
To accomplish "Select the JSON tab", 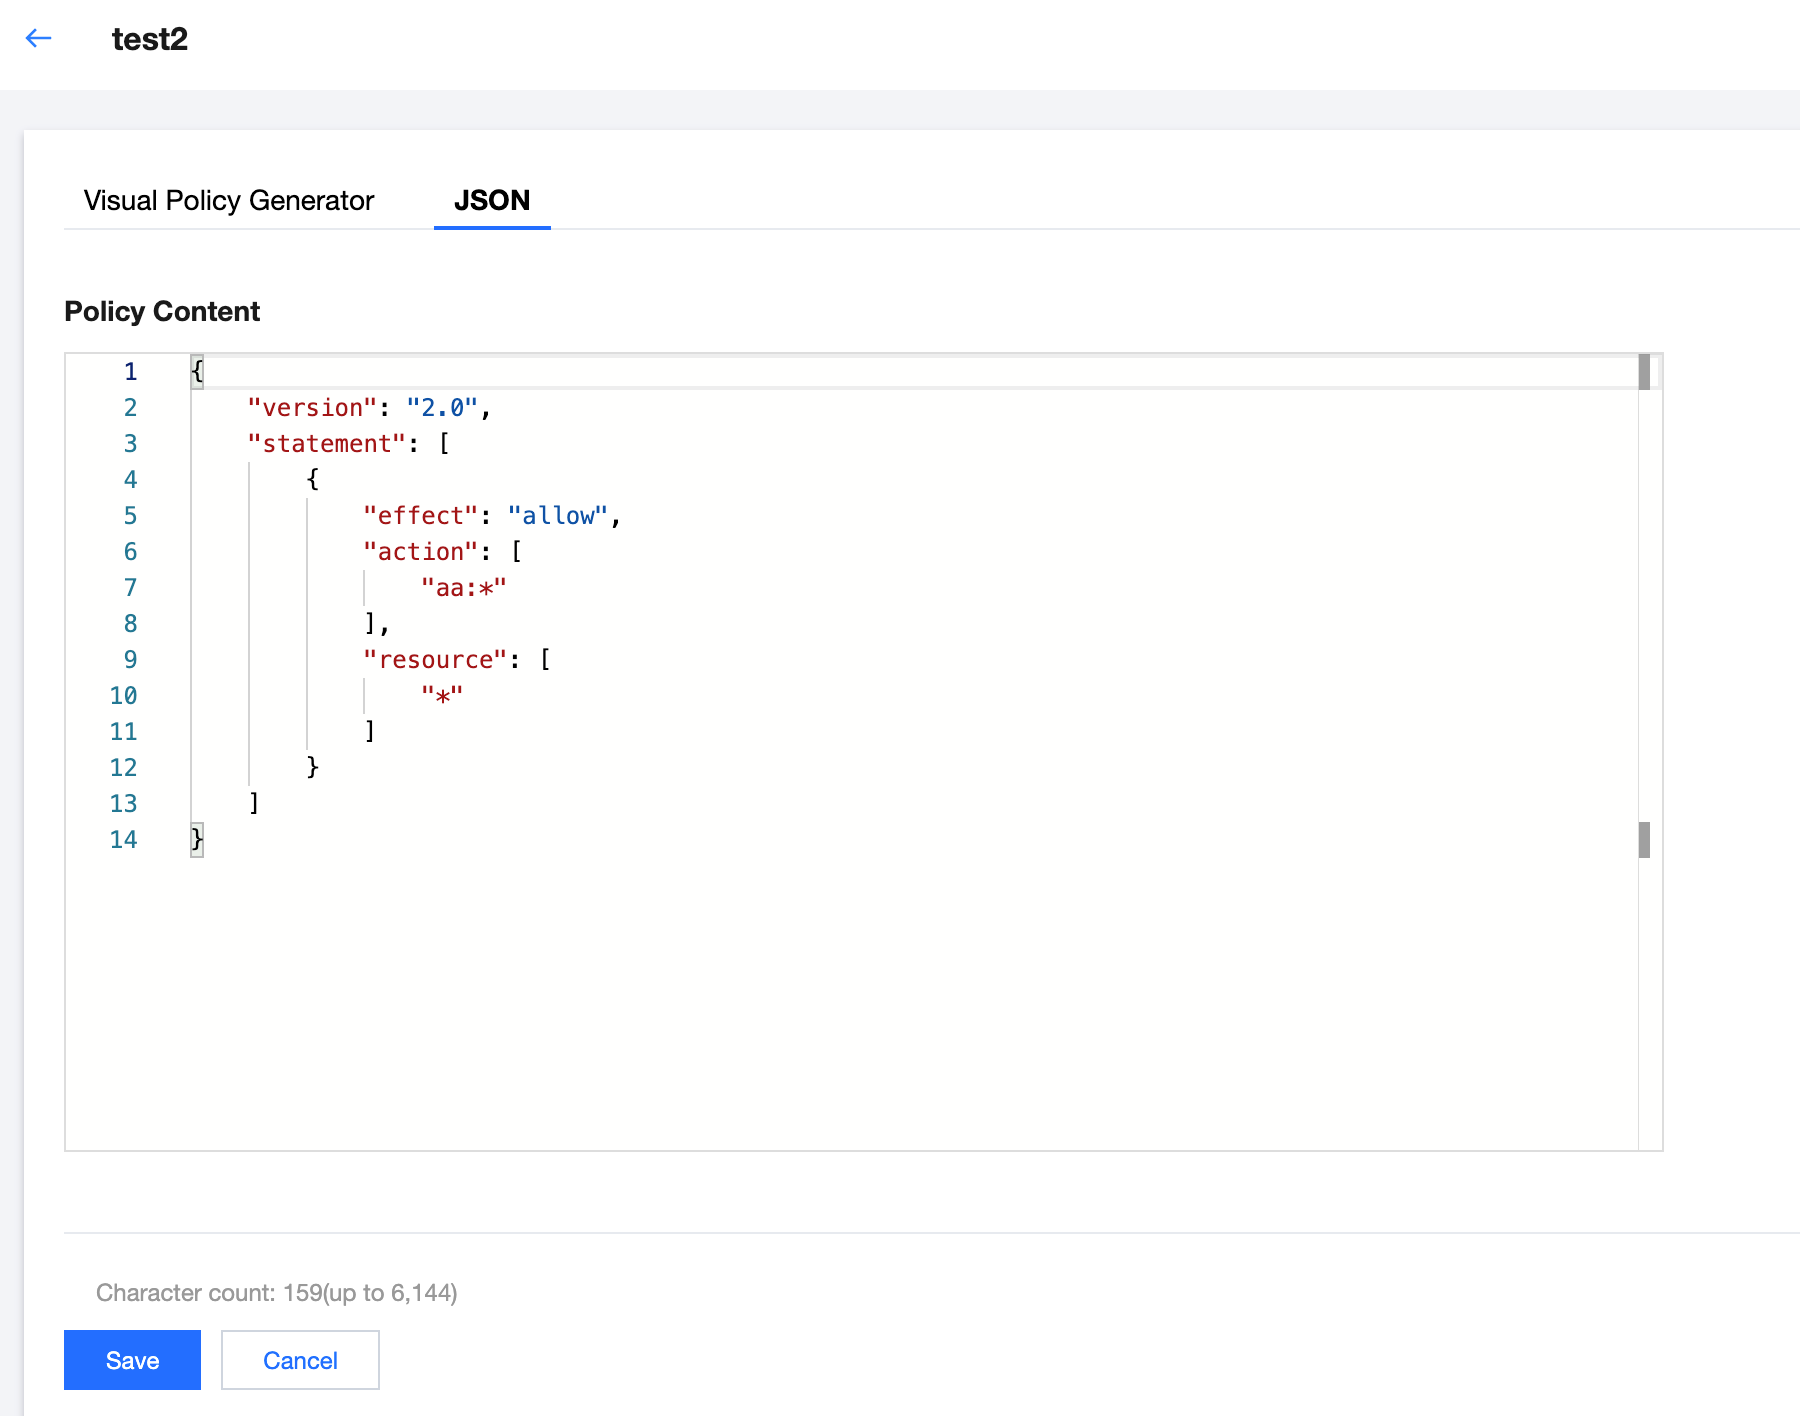I will point(491,201).
